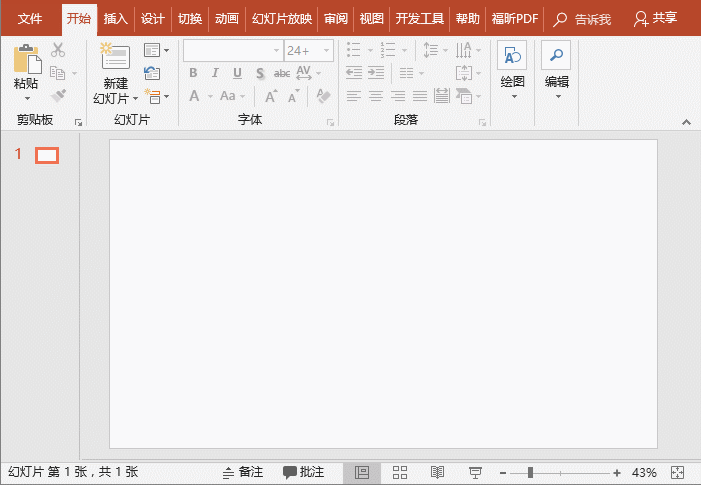Open the Drawing (绘图) tools icon

(512, 57)
